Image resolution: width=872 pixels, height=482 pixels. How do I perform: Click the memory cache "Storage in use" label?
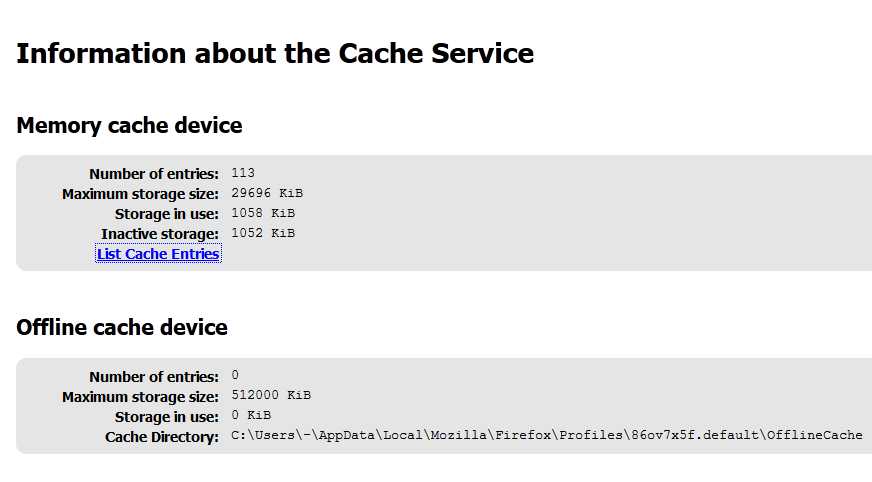[166, 214]
